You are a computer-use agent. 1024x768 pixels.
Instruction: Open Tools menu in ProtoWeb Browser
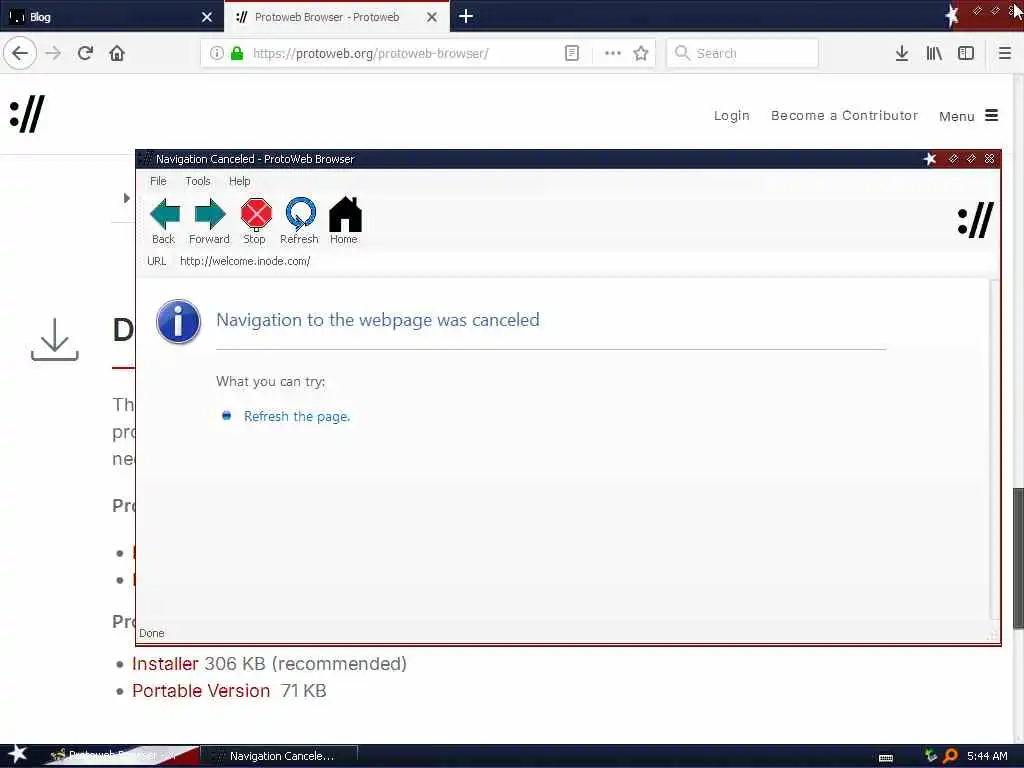197,181
